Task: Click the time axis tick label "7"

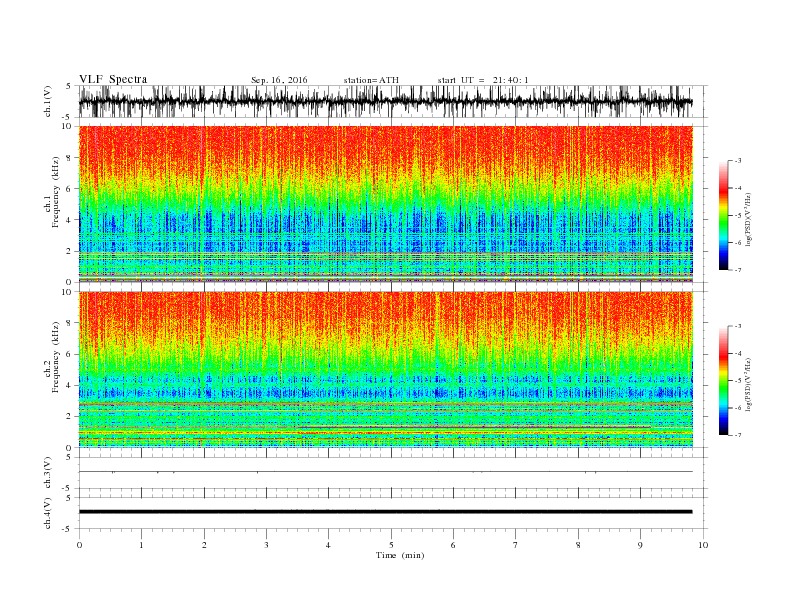Action: pos(516,545)
